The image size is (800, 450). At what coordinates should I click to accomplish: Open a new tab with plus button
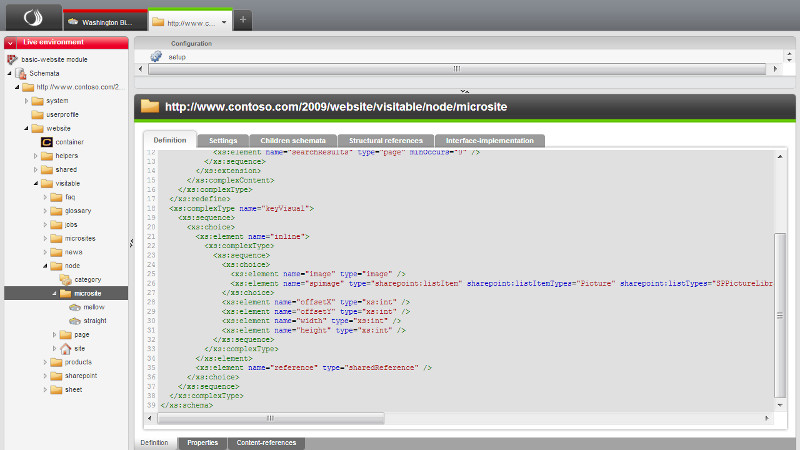[244, 20]
